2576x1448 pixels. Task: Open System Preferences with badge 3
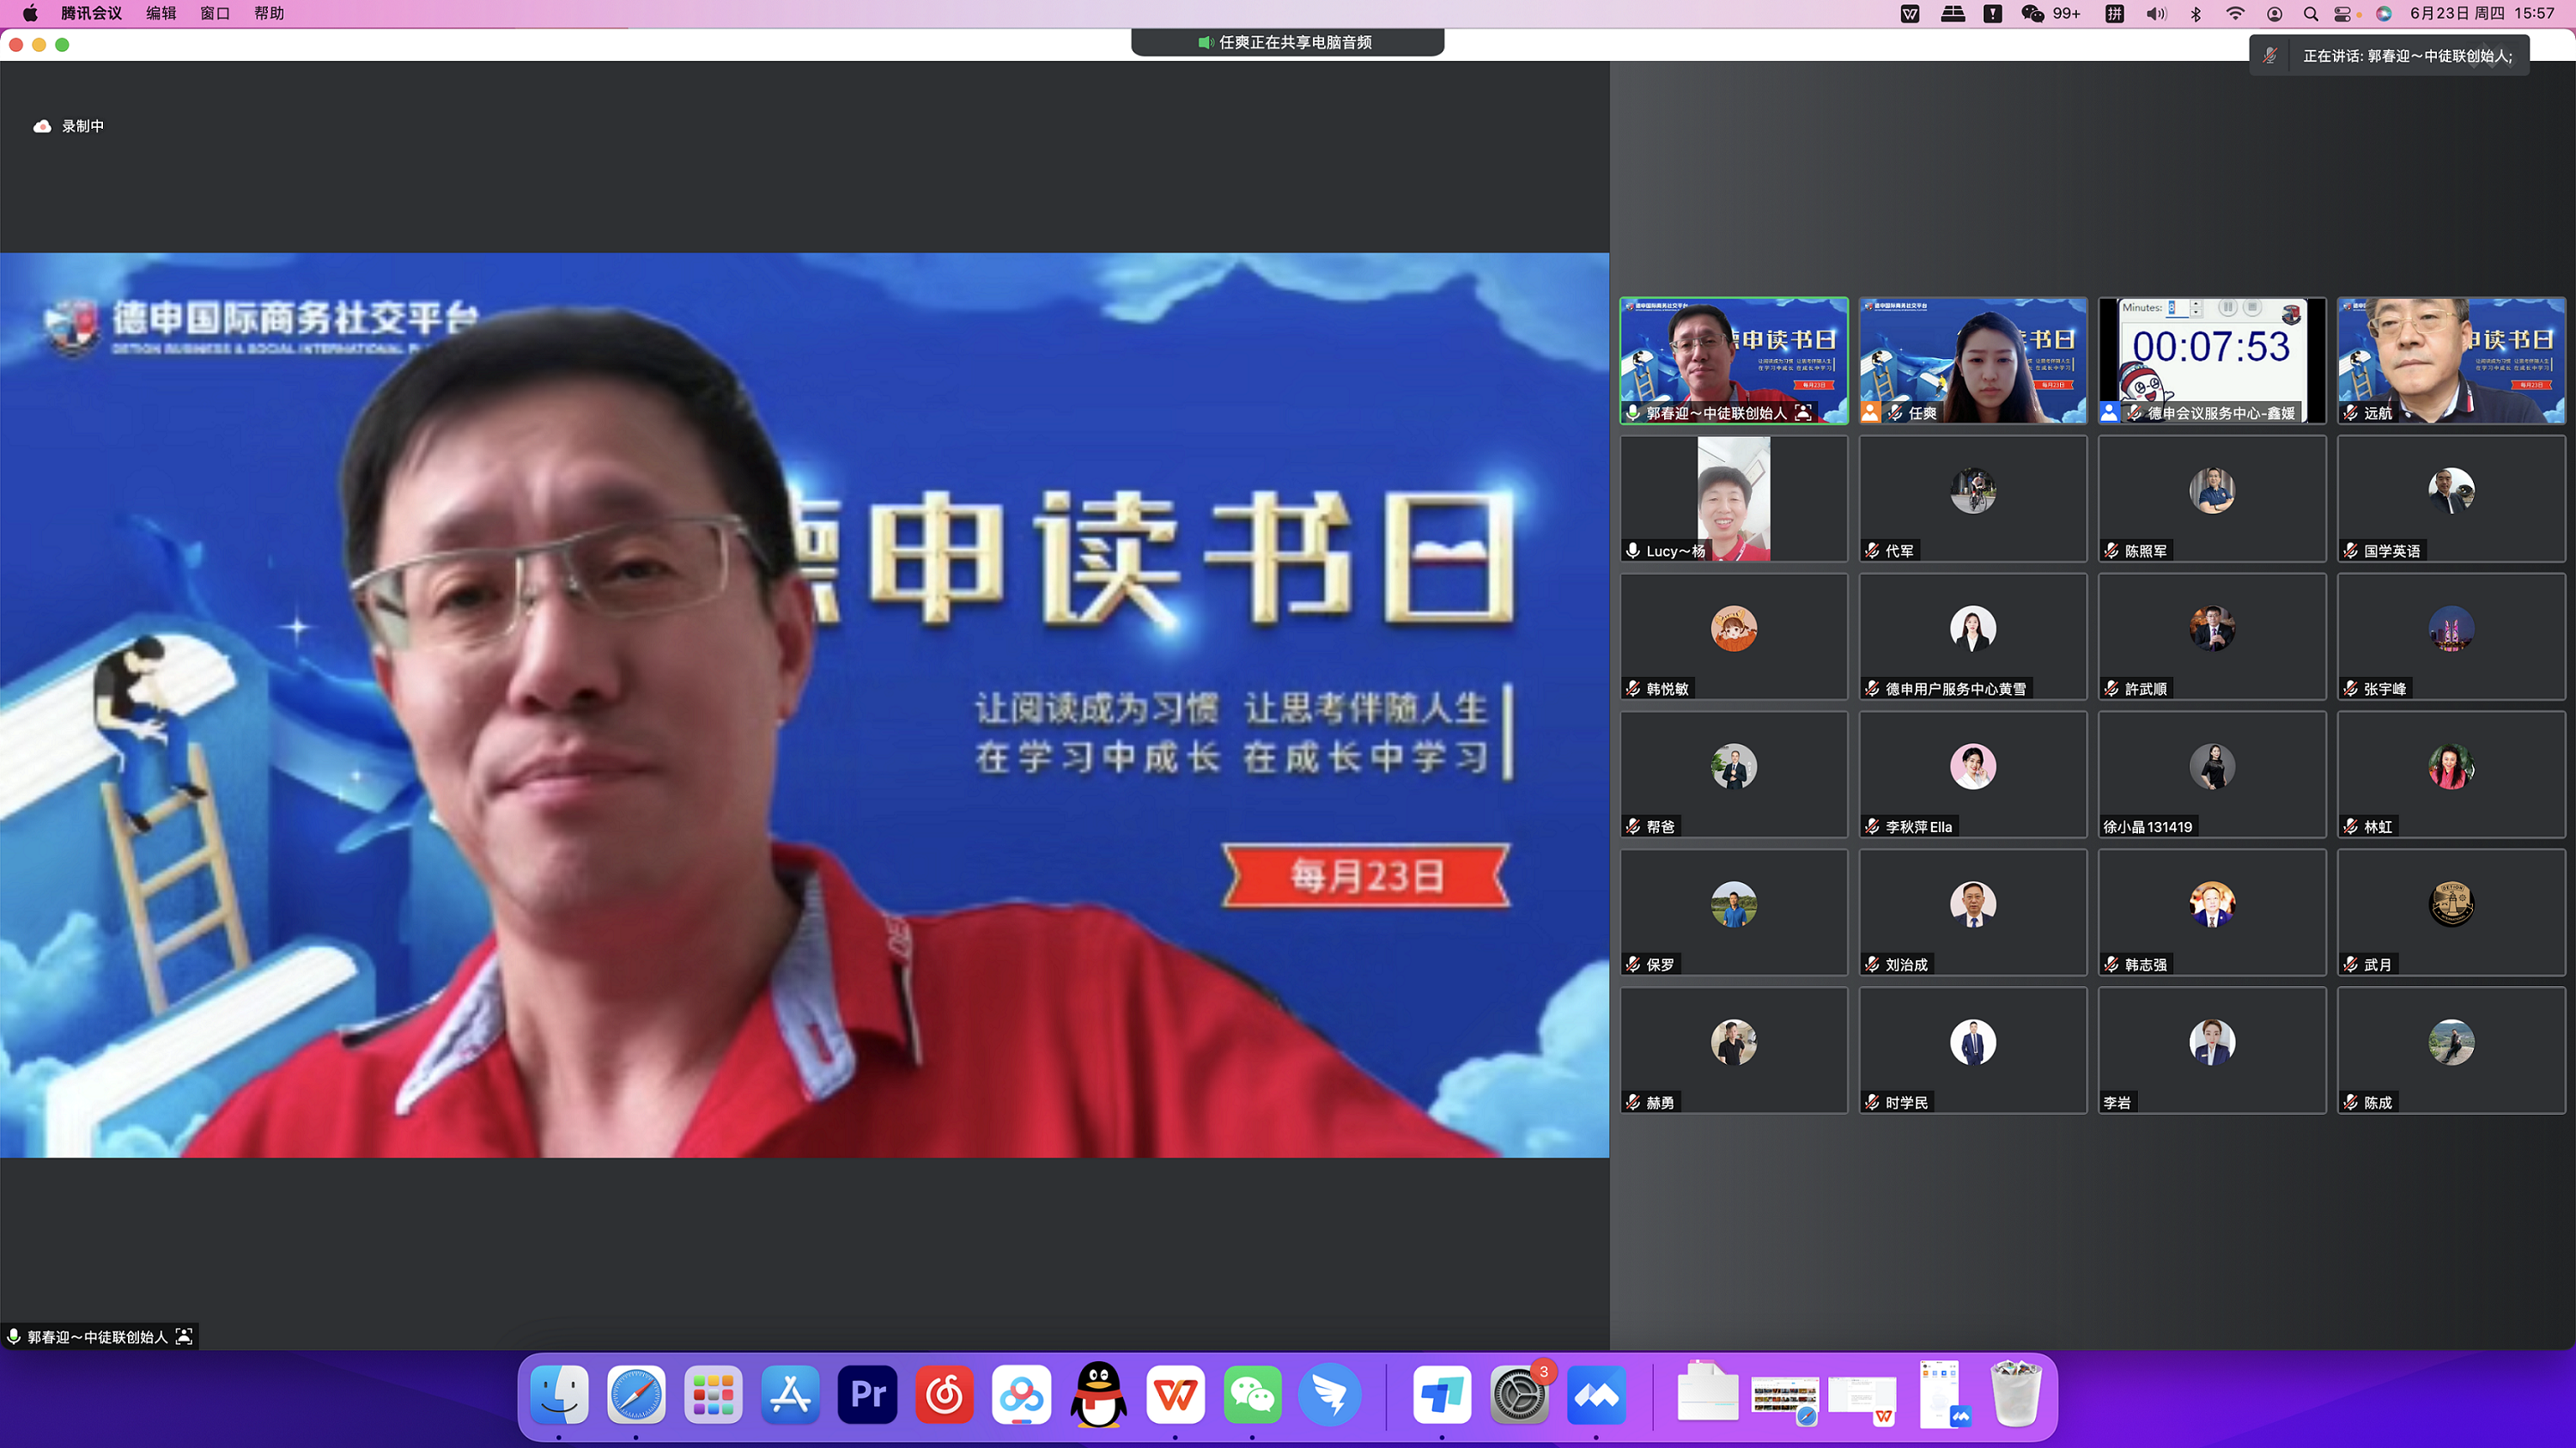[1519, 1394]
